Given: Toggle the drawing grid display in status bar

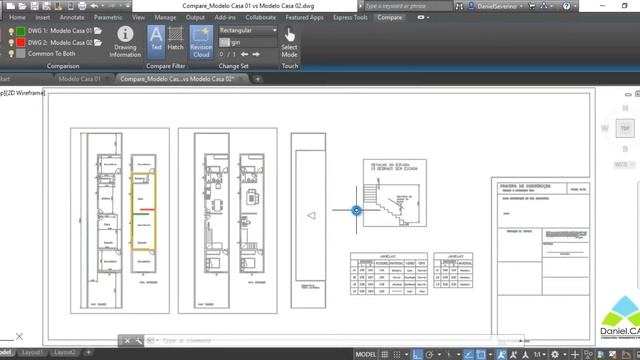Looking at the screenshot, I should point(384,354).
